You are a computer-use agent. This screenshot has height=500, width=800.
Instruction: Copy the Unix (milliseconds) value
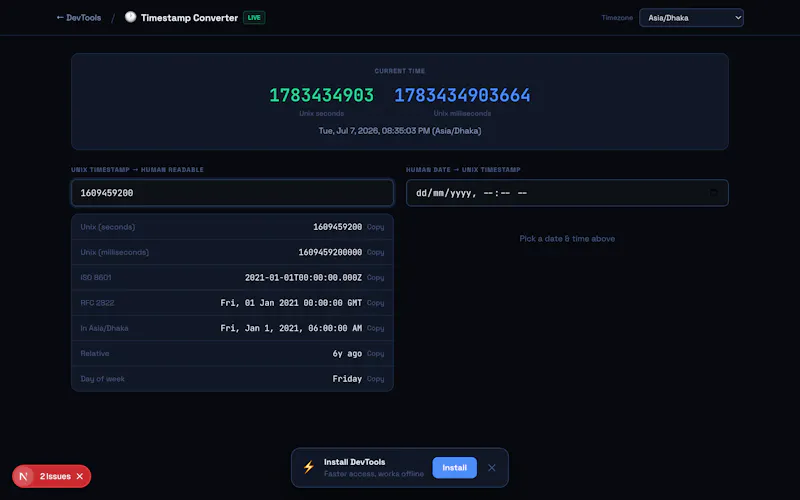[376, 253]
